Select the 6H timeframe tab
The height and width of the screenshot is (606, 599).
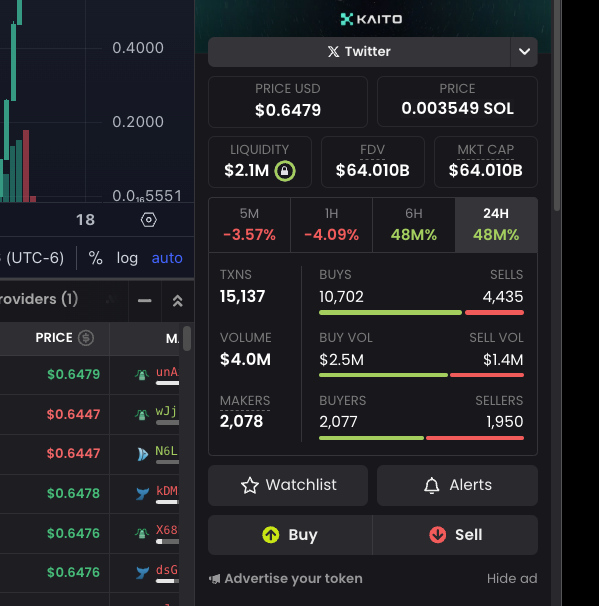pyautogui.click(x=414, y=225)
